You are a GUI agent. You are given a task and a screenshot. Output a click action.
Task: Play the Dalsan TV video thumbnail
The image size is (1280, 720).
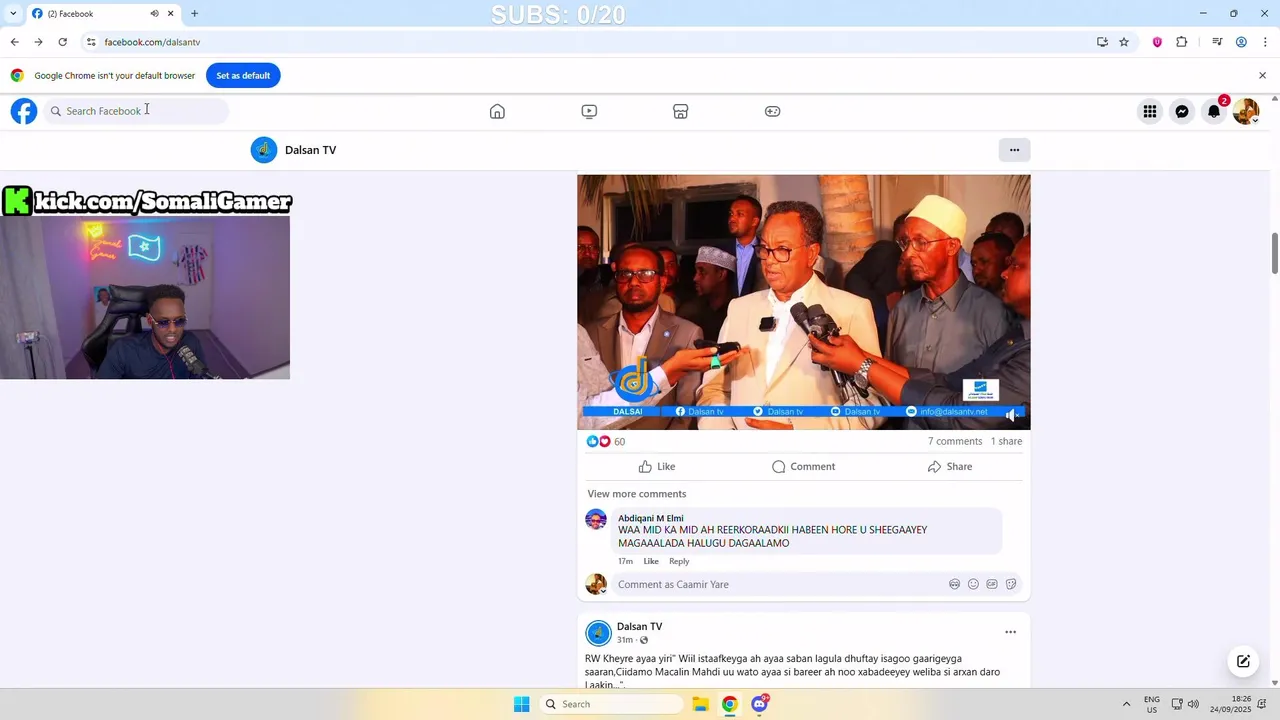pos(804,302)
